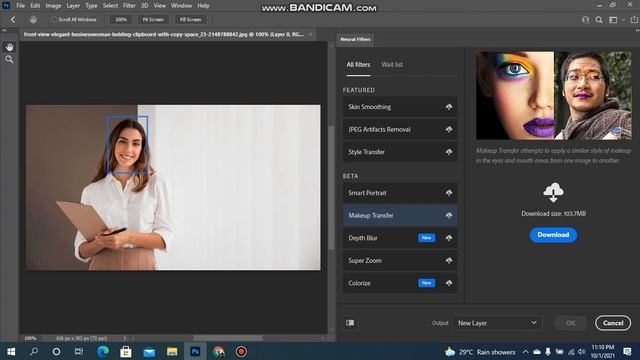Click cloud icon next to JPEG Artifacts Removal
The image size is (640, 360).
(x=449, y=129)
